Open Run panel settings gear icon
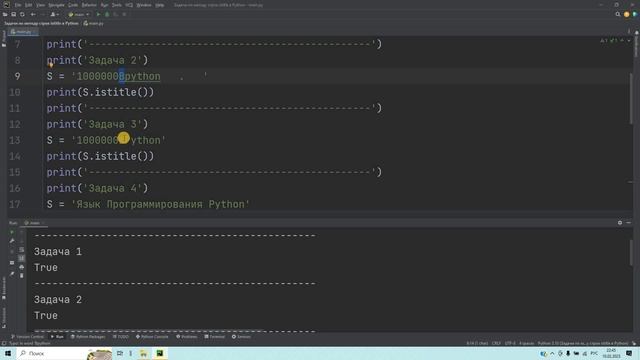The width and height of the screenshot is (640, 360). coord(620,223)
